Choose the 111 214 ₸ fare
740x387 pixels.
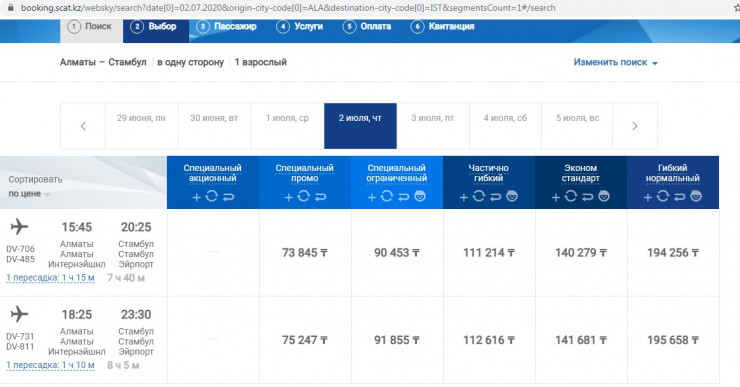[x=489, y=253]
